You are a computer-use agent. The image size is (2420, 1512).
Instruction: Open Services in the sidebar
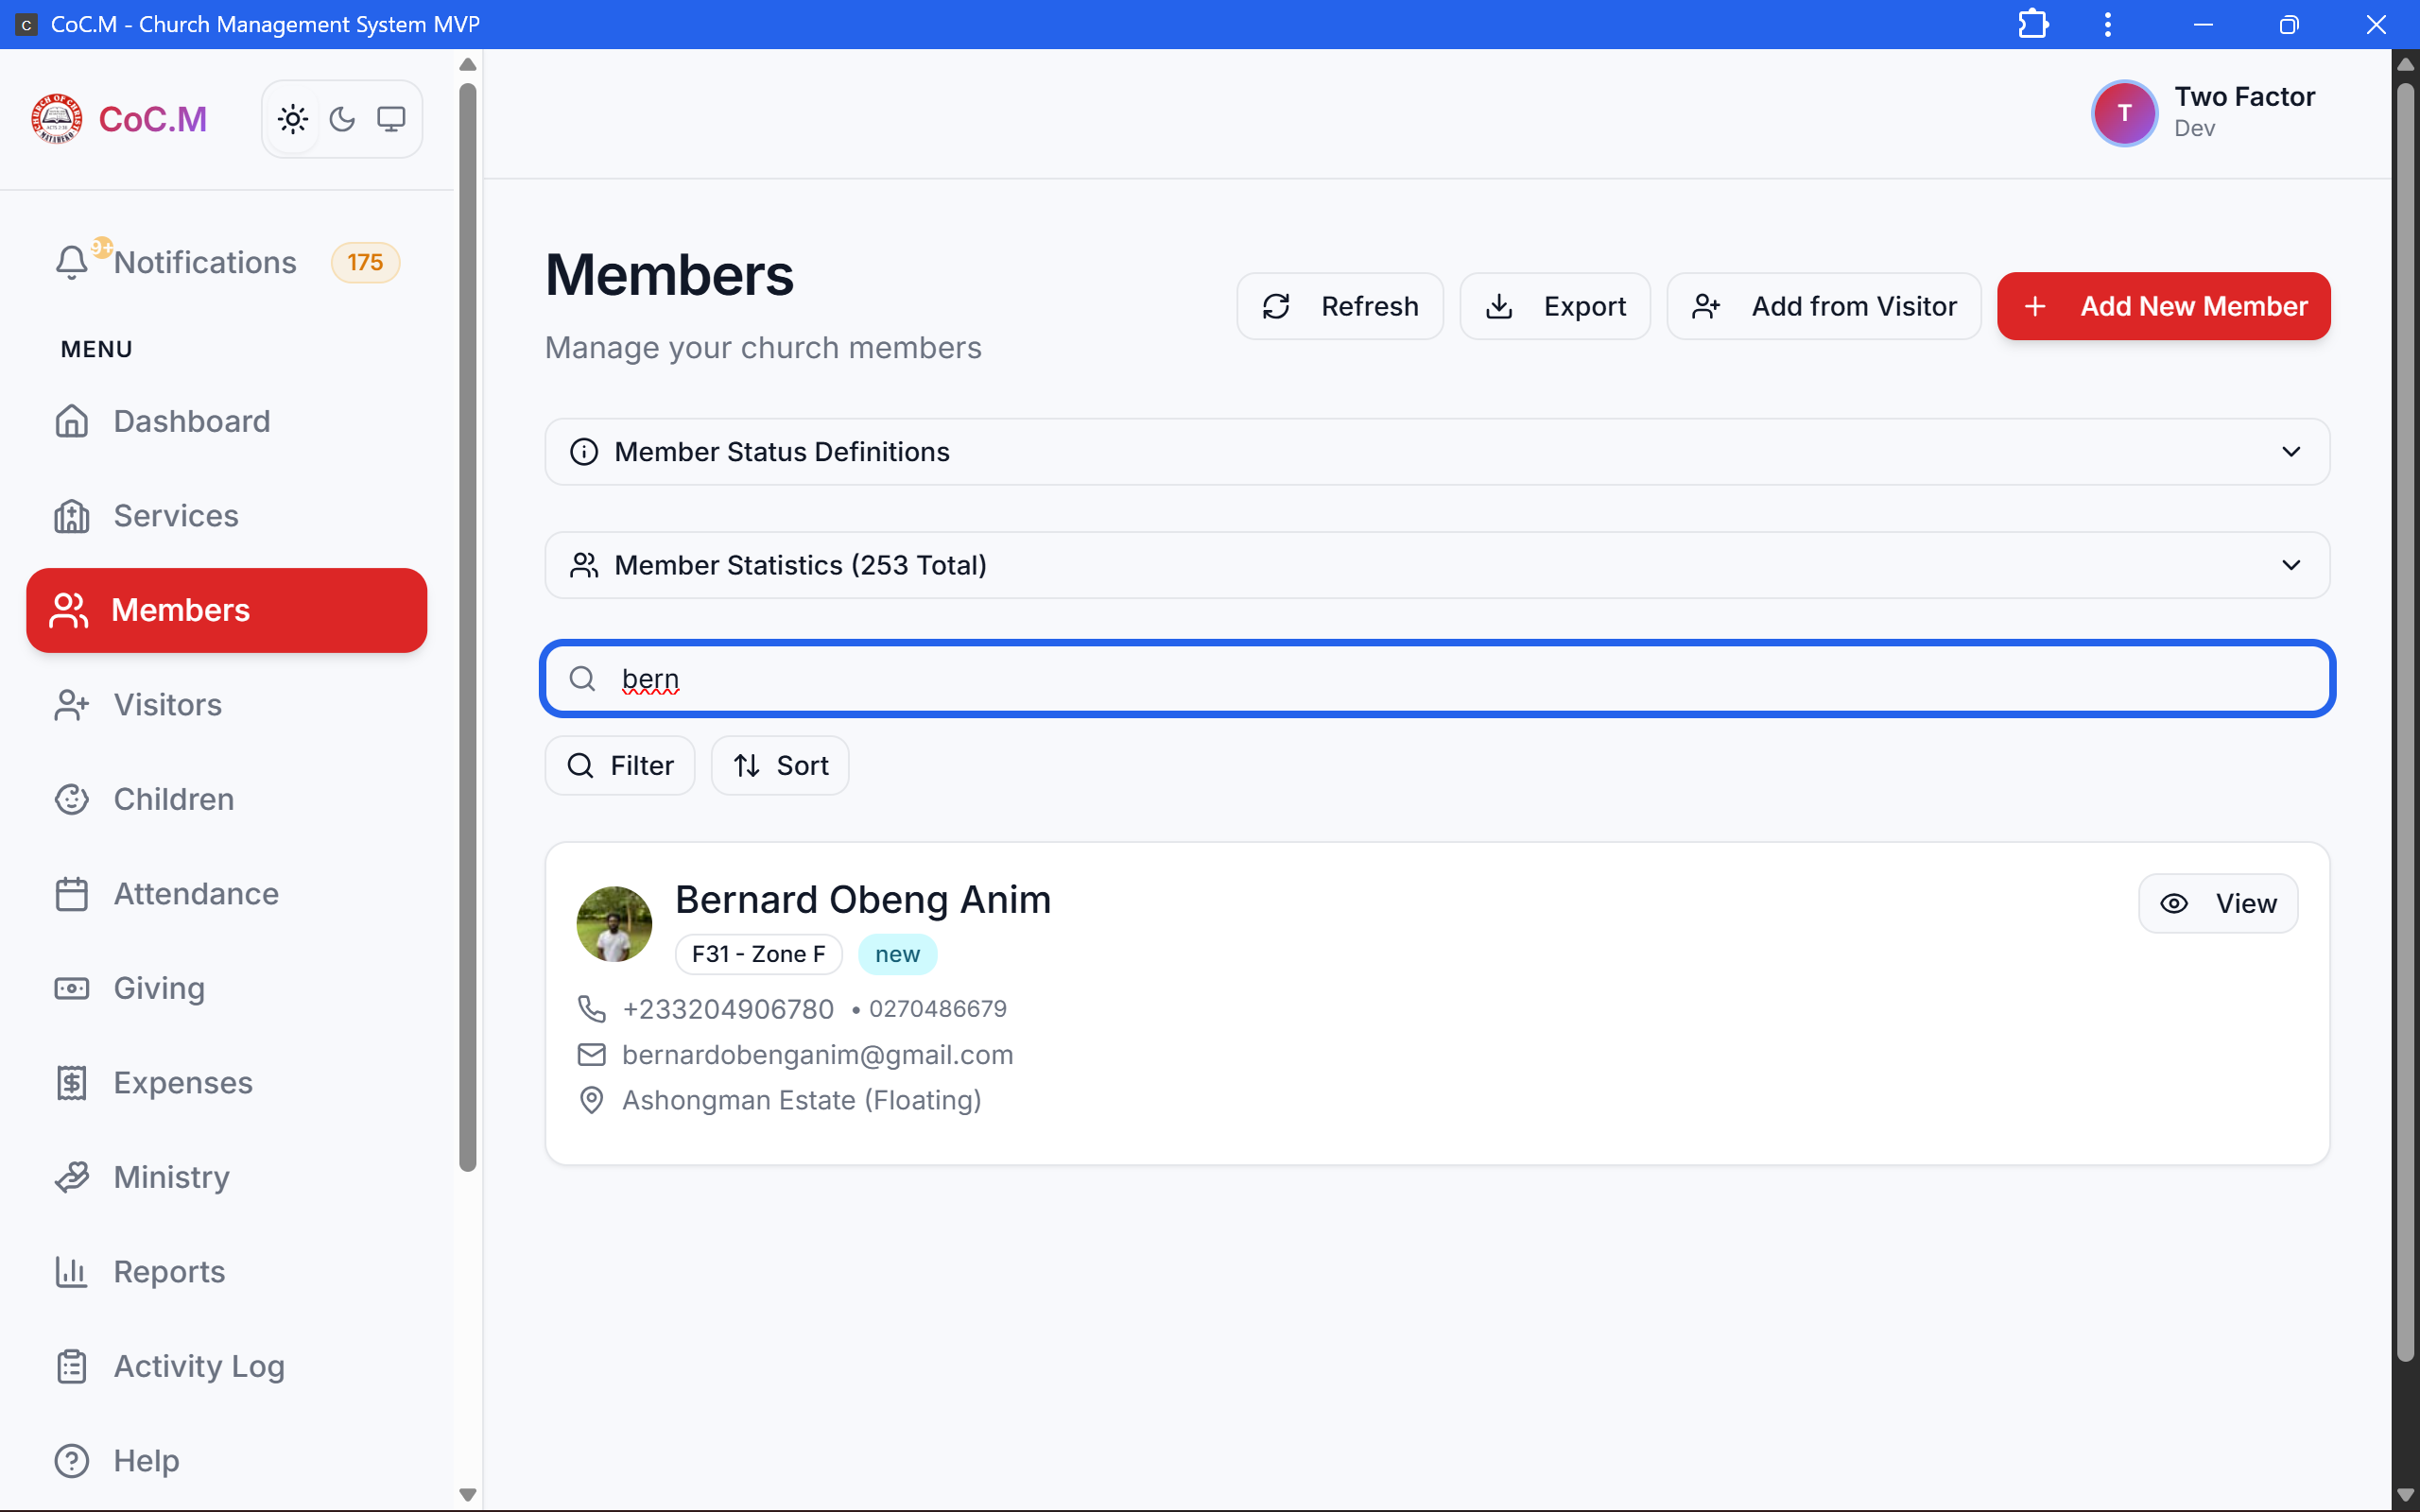click(227, 515)
